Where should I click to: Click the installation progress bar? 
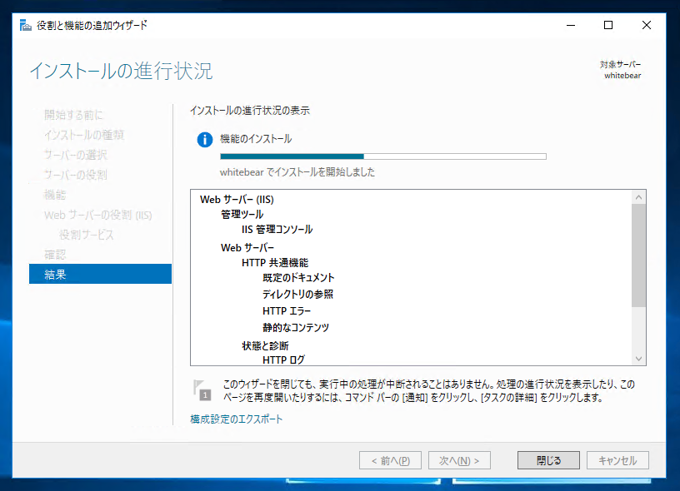pos(383,156)
